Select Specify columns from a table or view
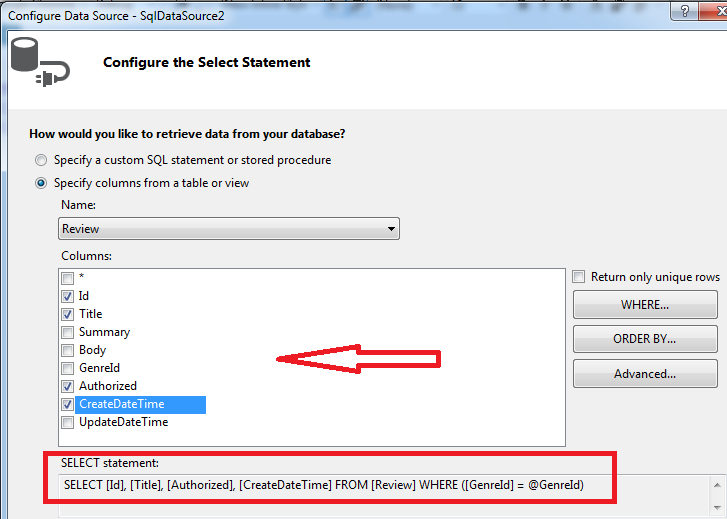727x519 pixels. (41, 183)
